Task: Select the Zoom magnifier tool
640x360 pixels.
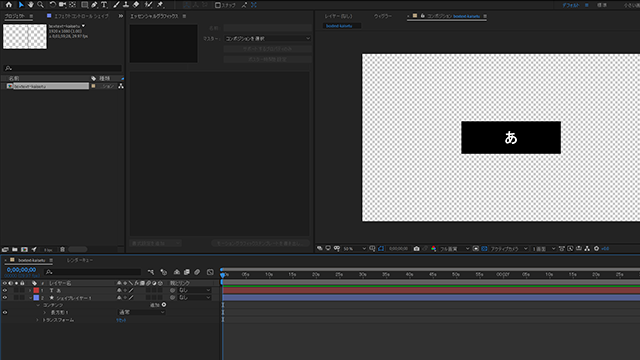Action: click(x=40, y=5)
